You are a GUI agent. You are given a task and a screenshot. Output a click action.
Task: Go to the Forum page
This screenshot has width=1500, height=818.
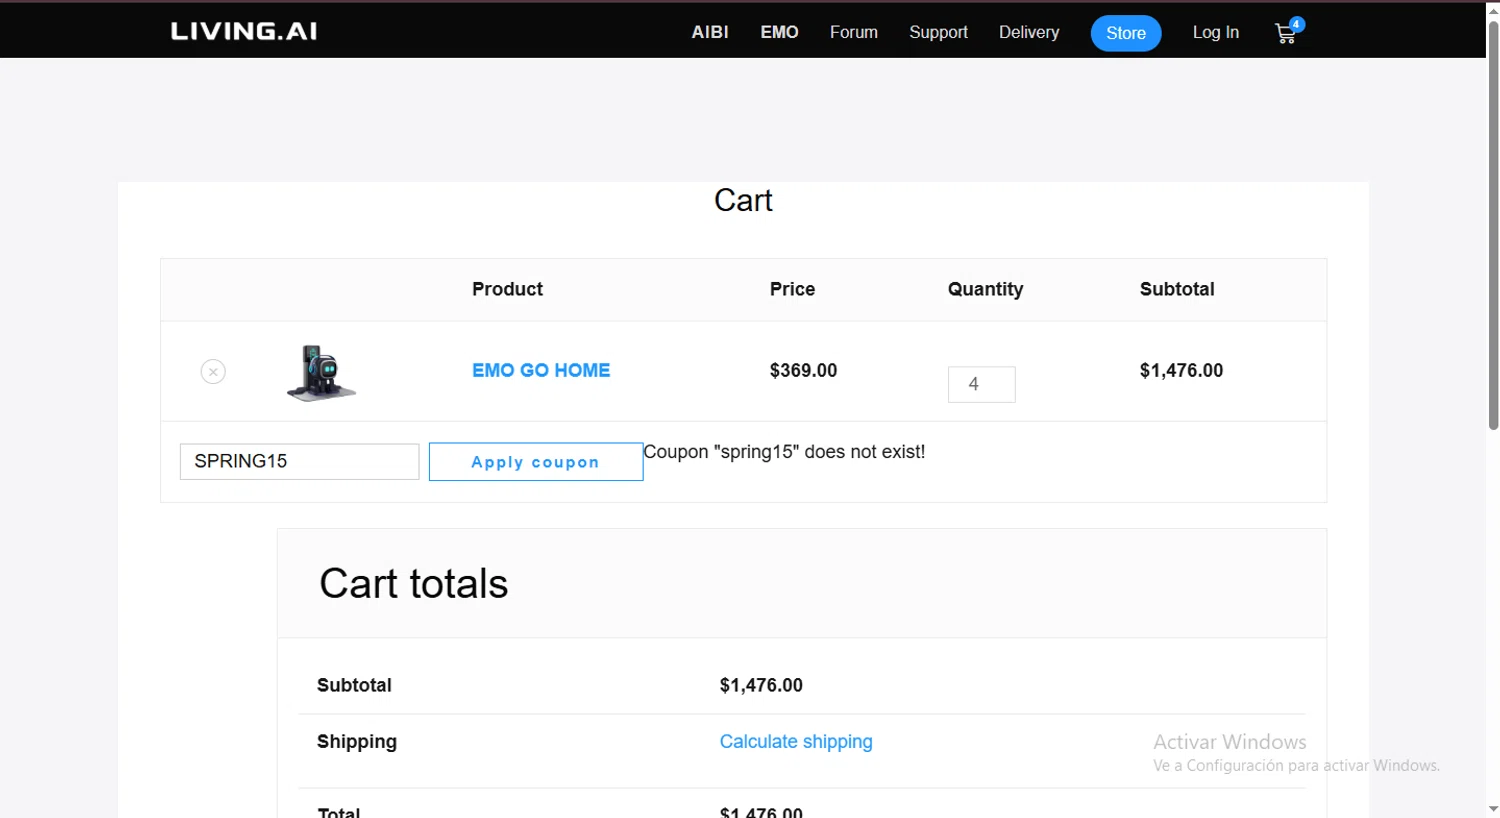pos(854,32)
